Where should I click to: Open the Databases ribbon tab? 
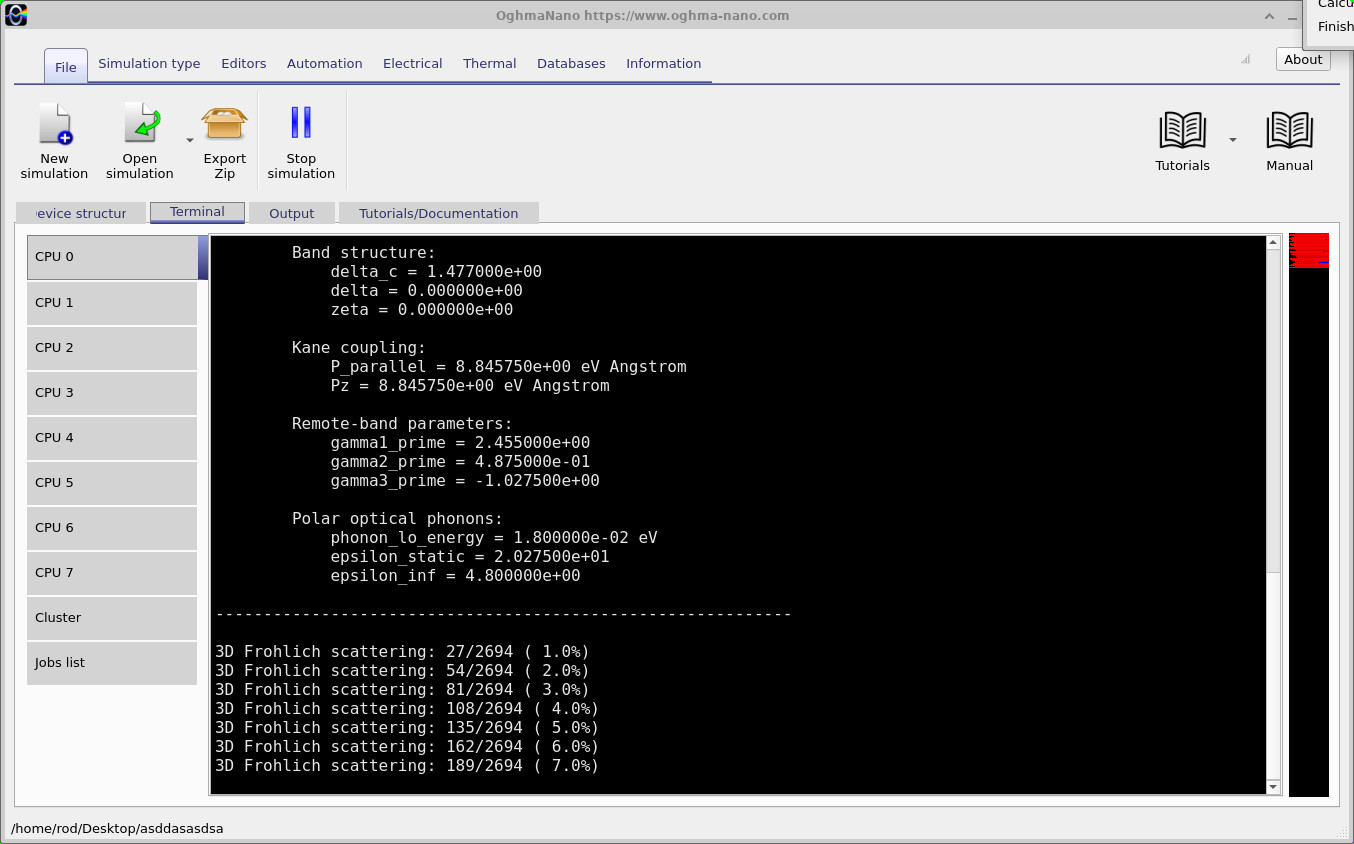571,63
